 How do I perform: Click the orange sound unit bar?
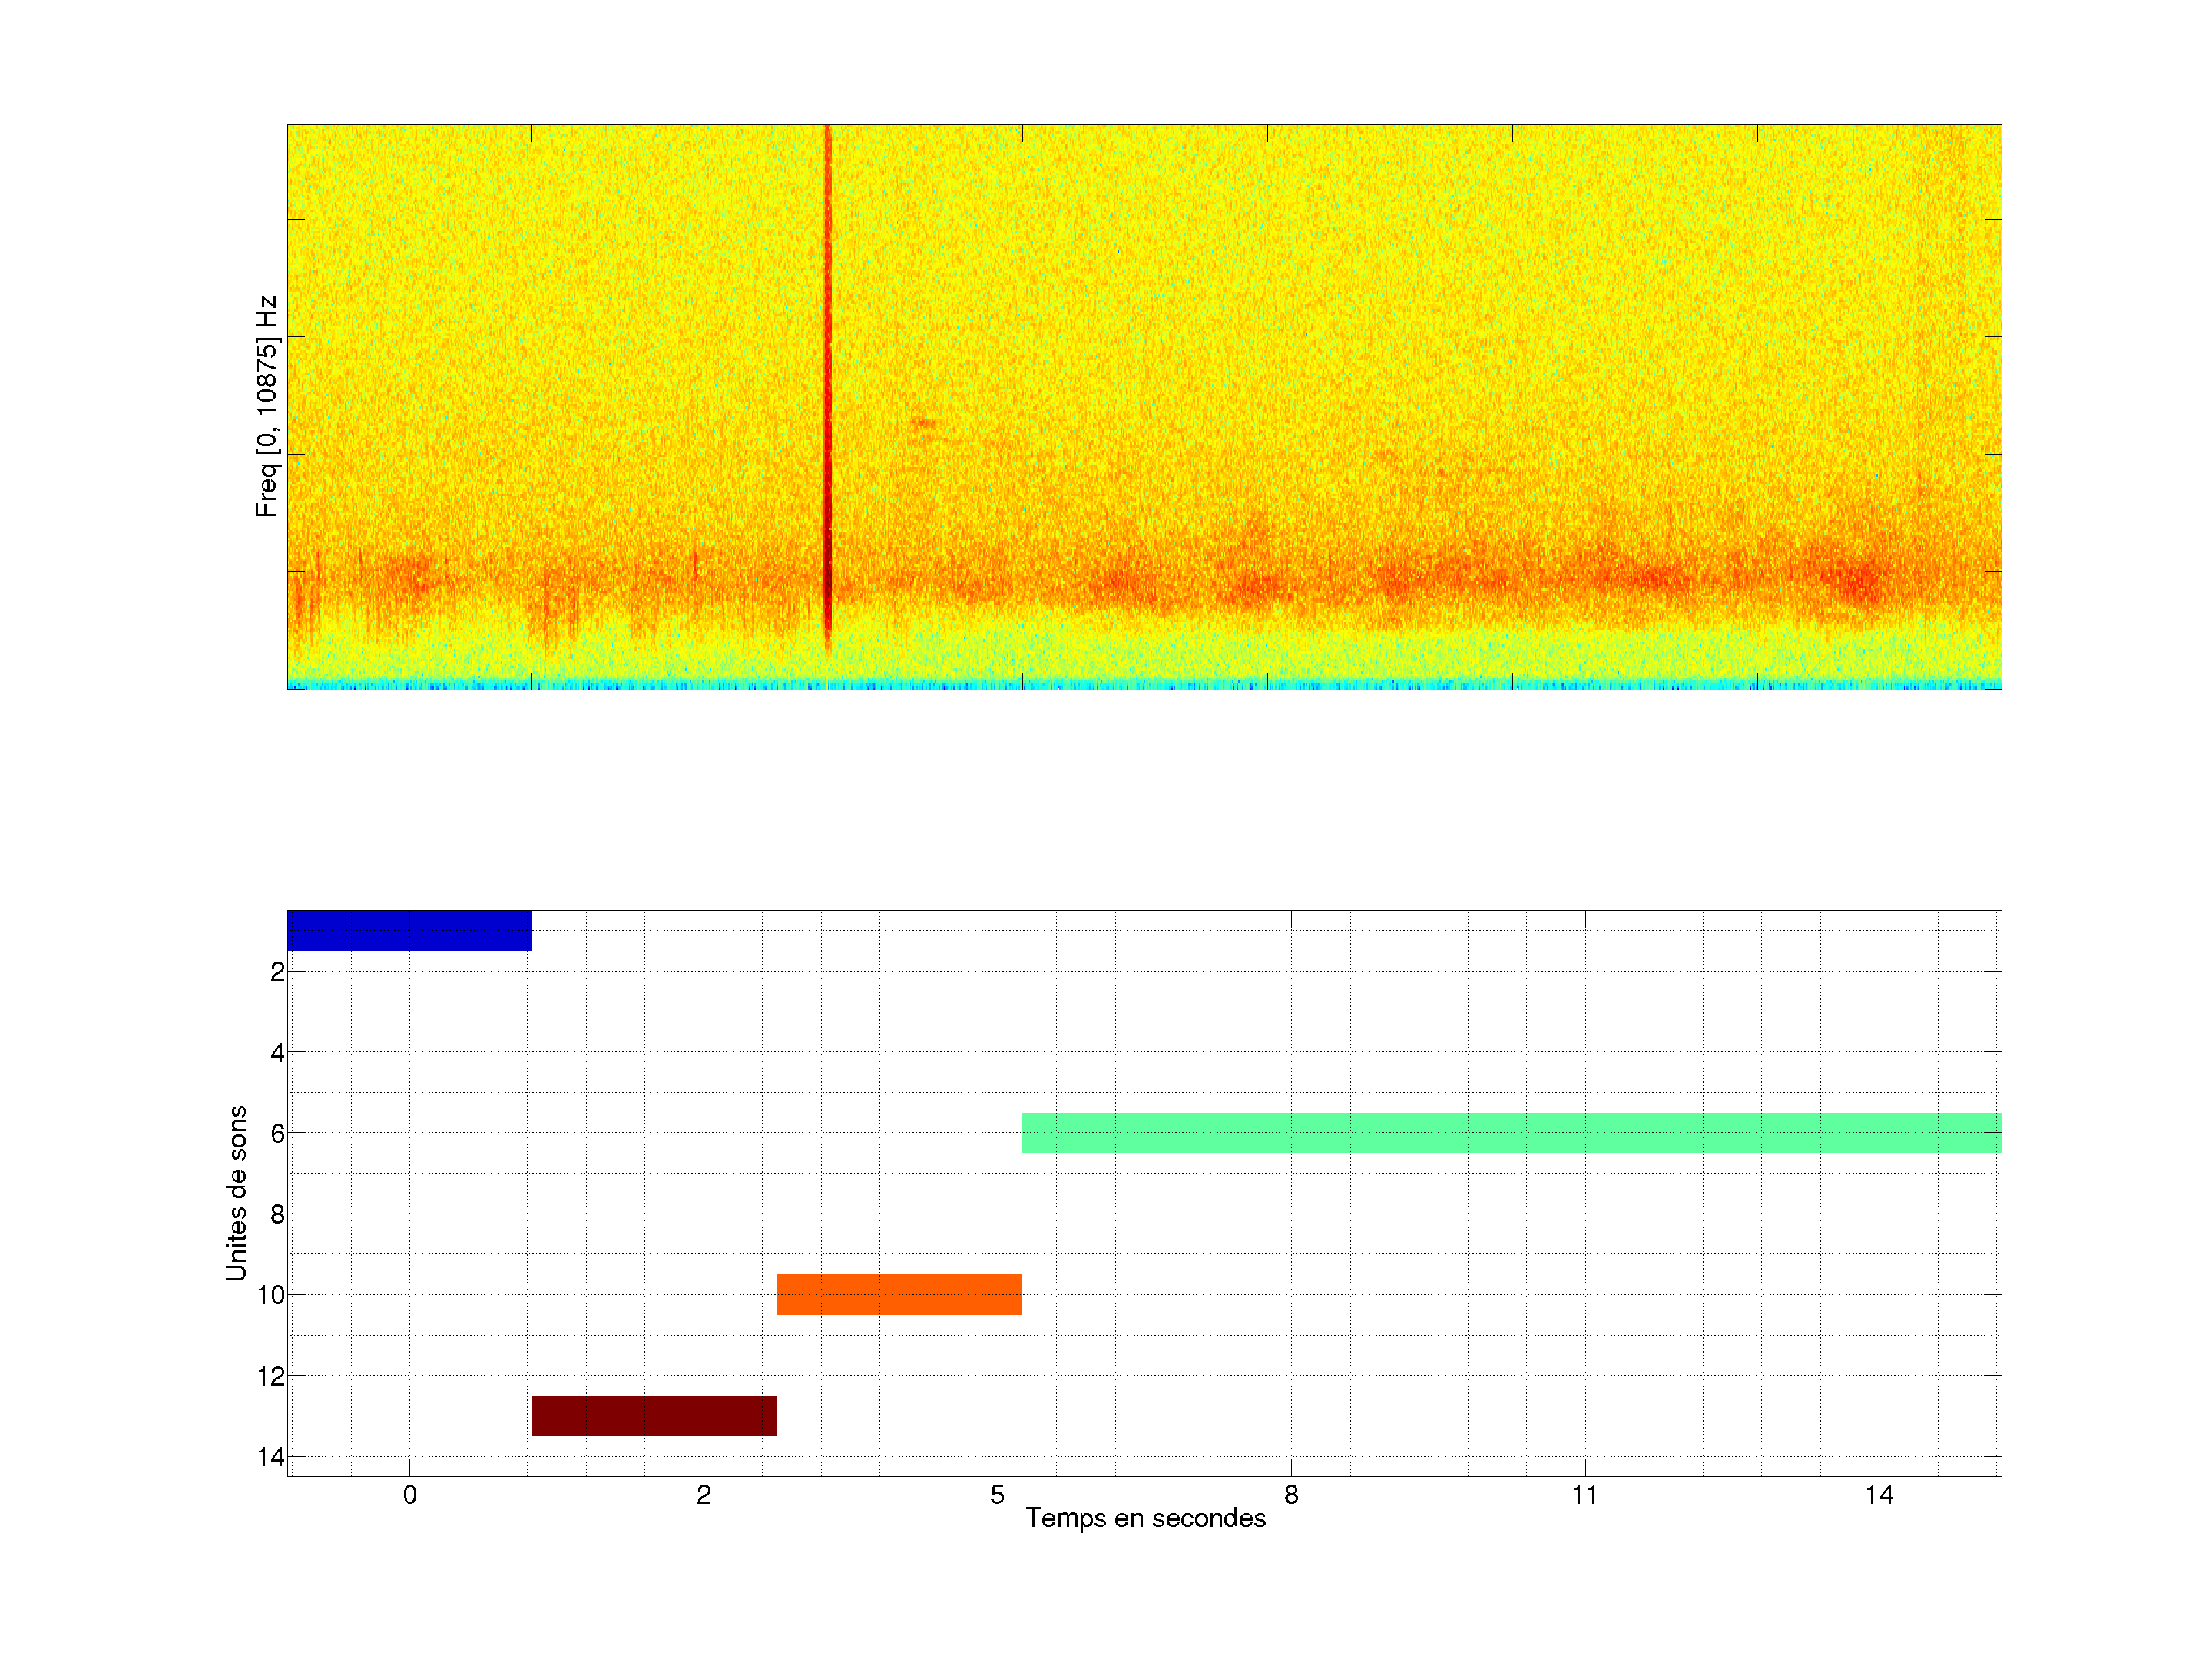coord(899,1294)
